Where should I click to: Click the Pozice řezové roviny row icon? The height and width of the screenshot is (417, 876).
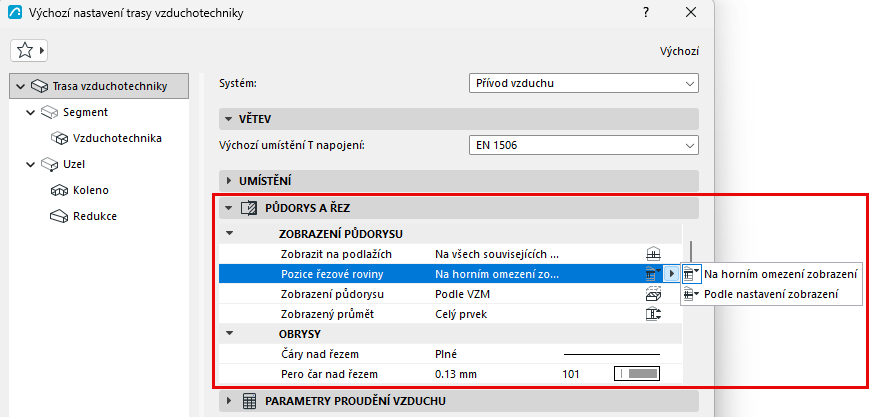pyautogui.click(x=653, y=274)
